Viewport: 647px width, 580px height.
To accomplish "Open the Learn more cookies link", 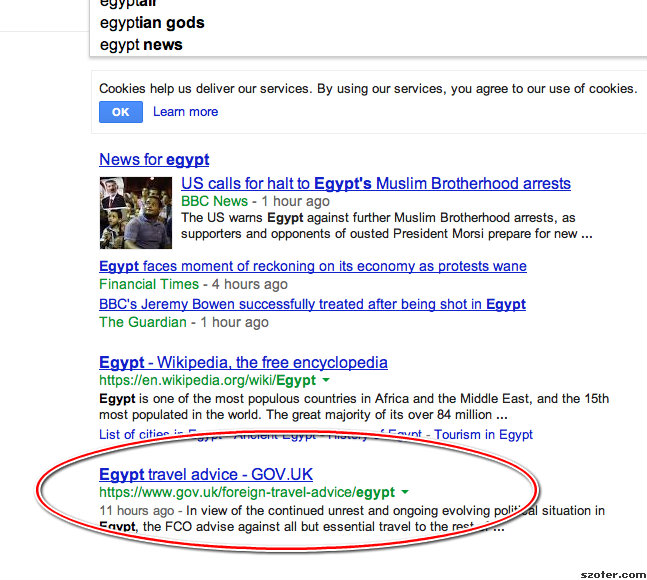I will 186,112.
